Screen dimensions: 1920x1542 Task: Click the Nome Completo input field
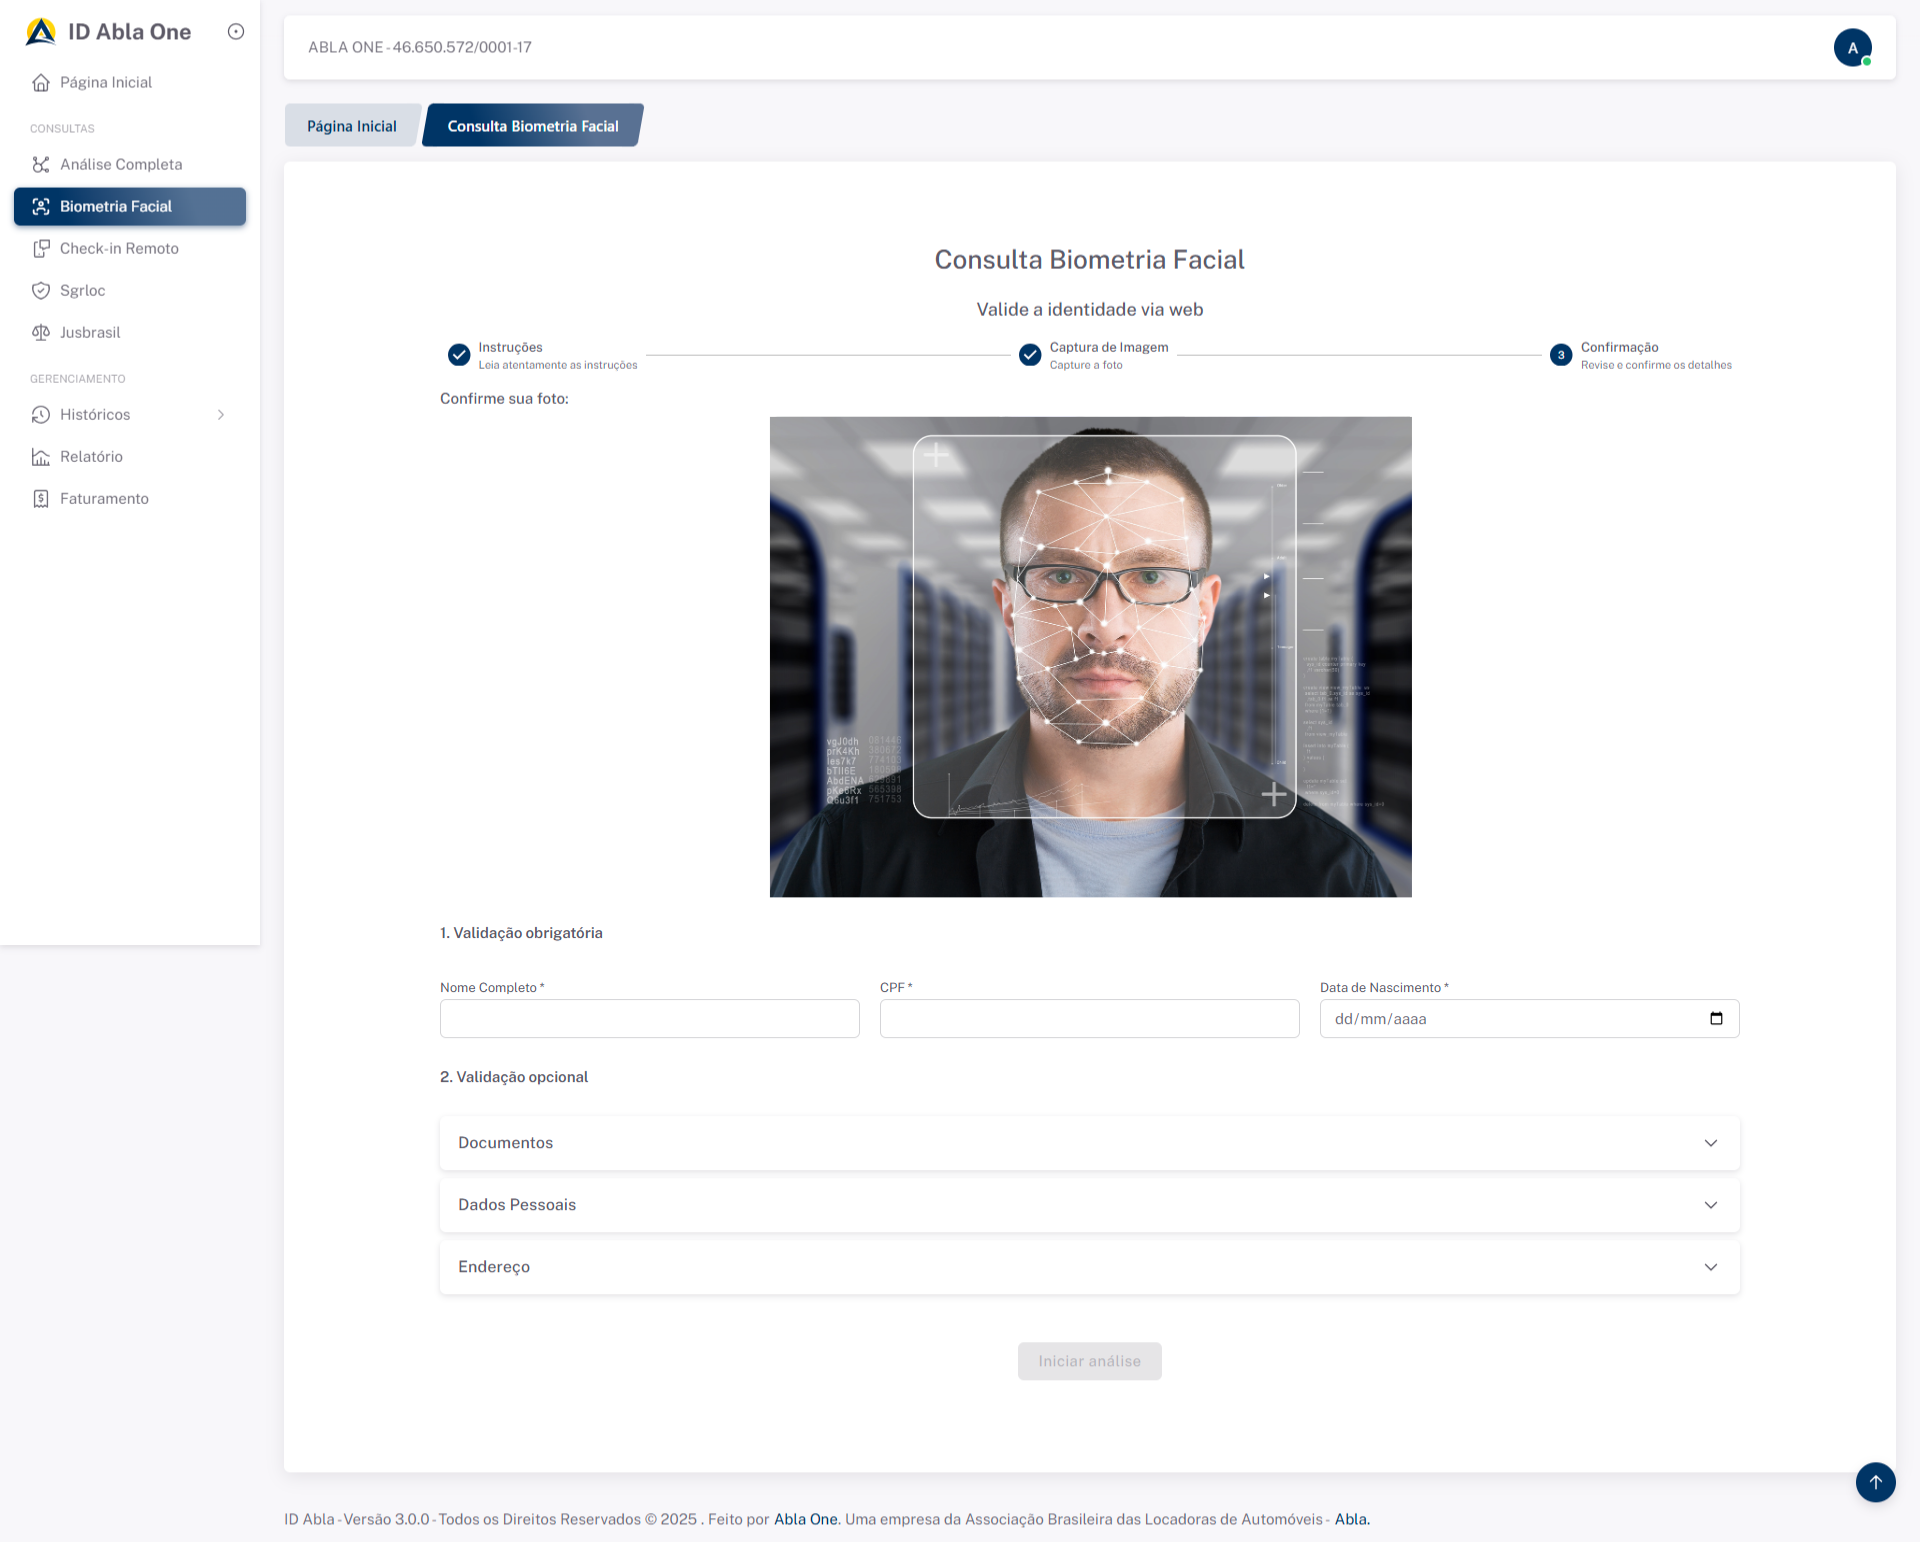click(x=649, y=1019)
